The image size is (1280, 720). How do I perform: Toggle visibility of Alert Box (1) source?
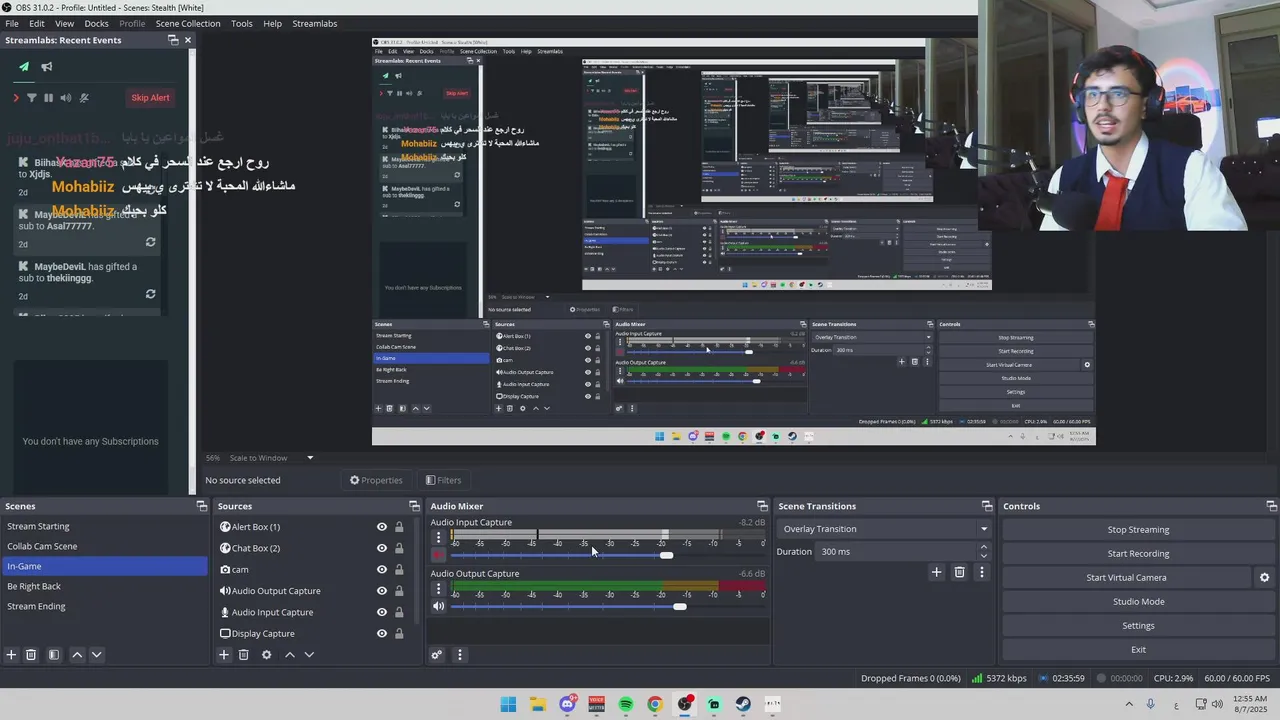(x=382, y=527)
